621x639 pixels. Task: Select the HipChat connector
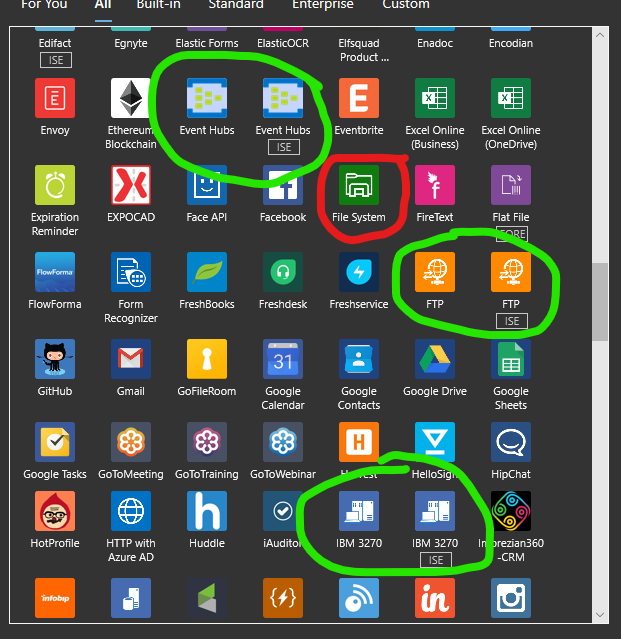(511, 442)
